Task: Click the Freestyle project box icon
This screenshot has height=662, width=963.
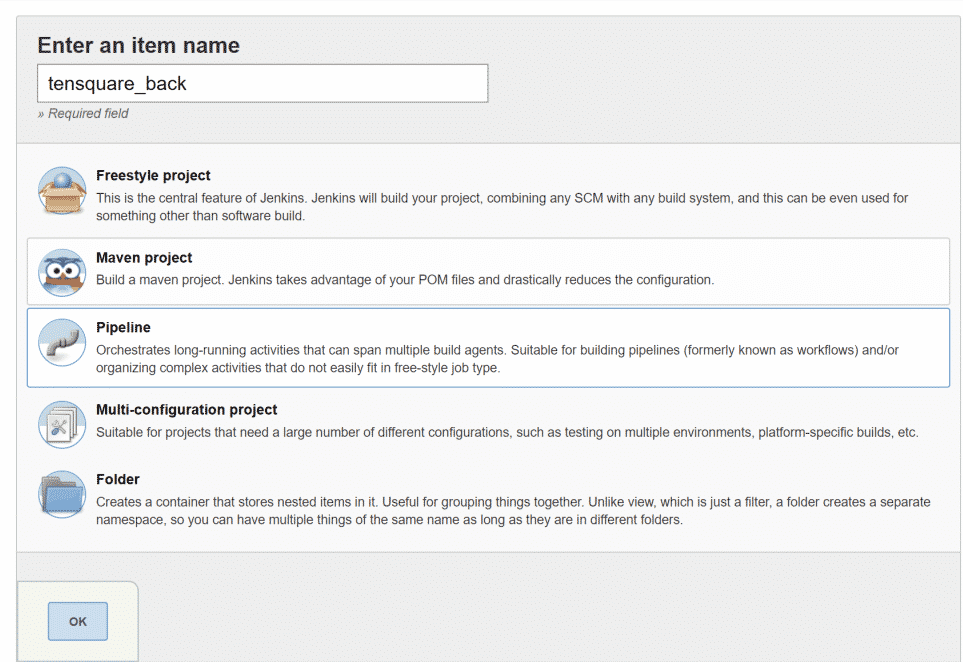Action: (x=62, y=191)
